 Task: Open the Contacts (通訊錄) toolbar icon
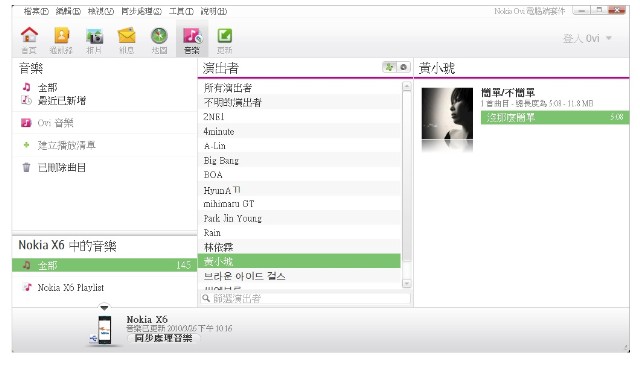[x=61, y=40]
